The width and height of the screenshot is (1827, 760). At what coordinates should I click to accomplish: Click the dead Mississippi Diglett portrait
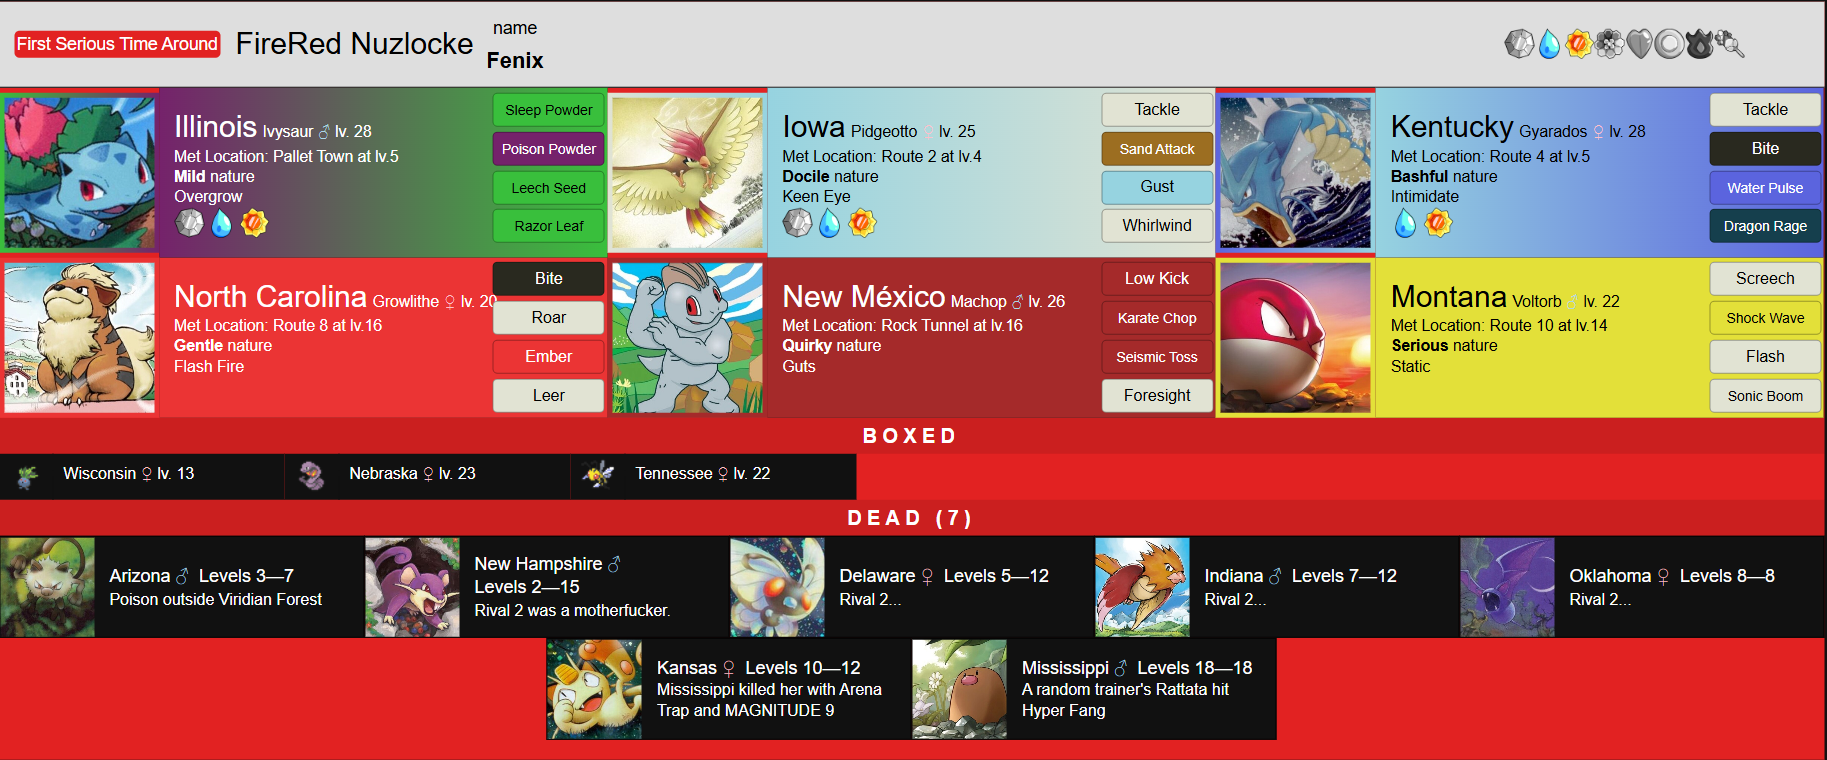click(960, 690)
